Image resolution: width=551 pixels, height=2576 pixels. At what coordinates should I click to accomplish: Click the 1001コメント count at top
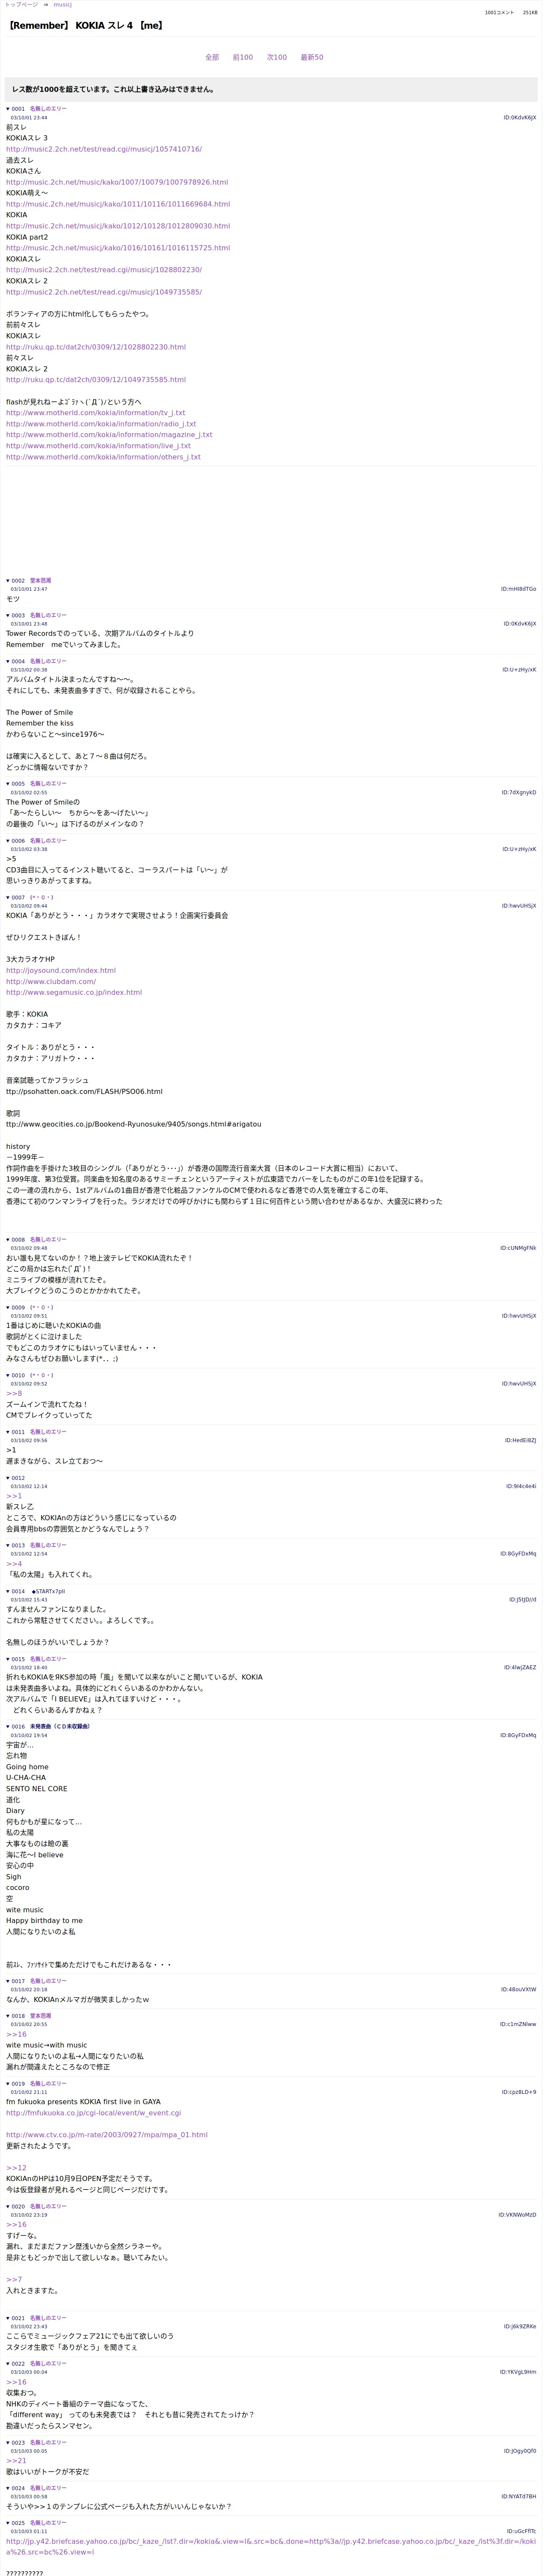tap(499, 13)
